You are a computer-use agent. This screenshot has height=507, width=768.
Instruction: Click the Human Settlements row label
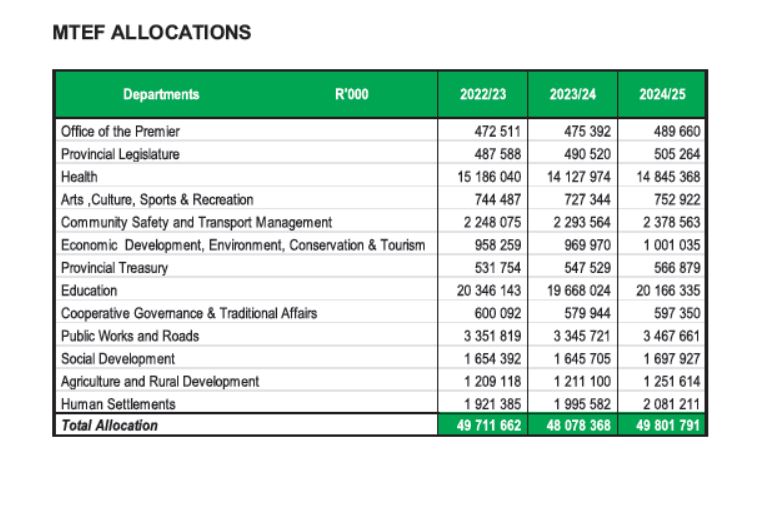(118, 404)
